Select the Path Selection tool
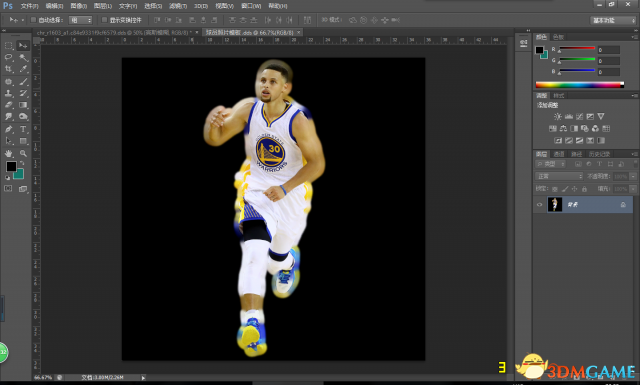 9,141
